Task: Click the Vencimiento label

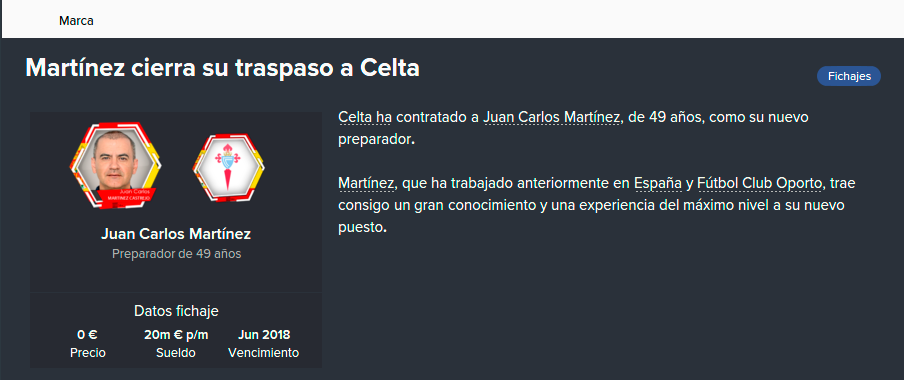Action: point(263,353)
